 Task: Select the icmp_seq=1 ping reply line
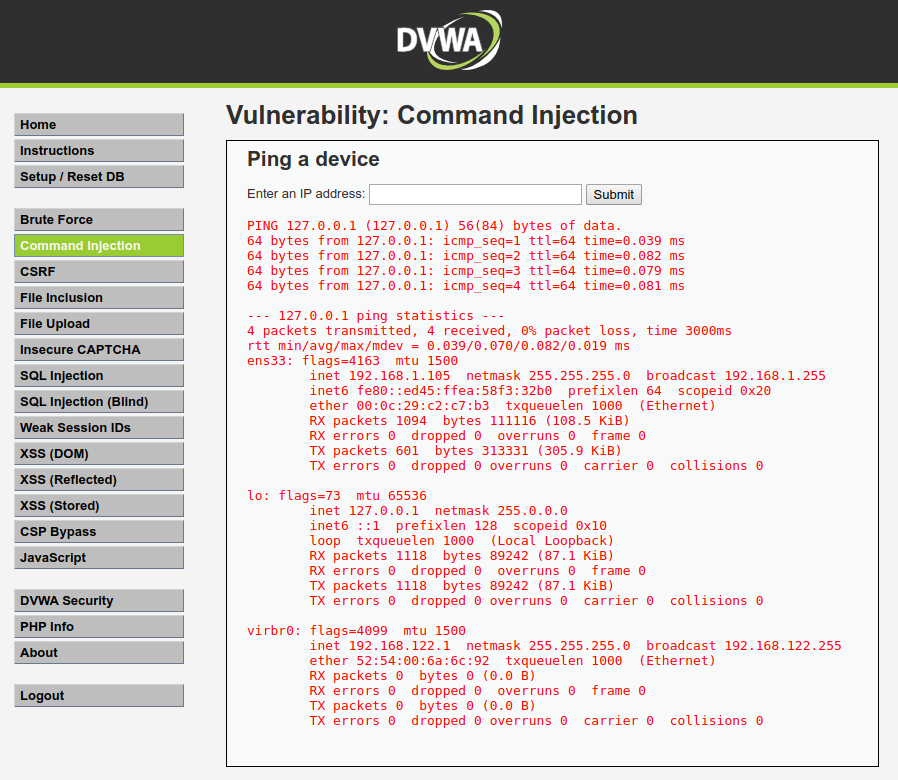click(466, 241)
